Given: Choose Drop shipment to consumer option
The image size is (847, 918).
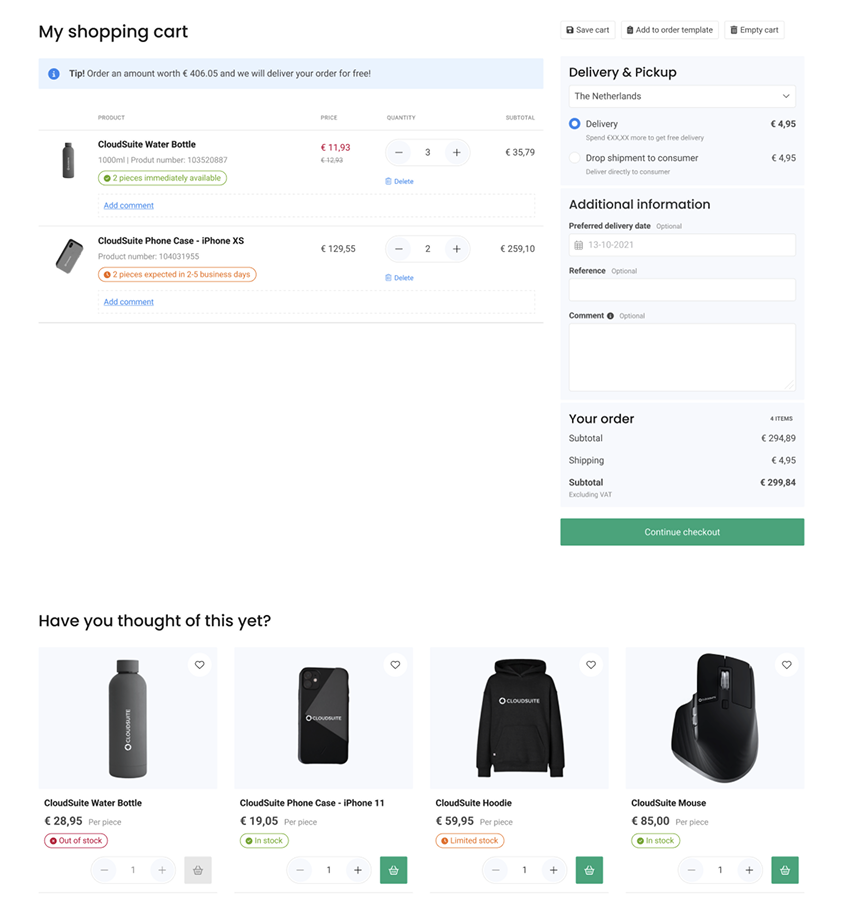Looking at the screenshot, I should [x=575, y=158].
